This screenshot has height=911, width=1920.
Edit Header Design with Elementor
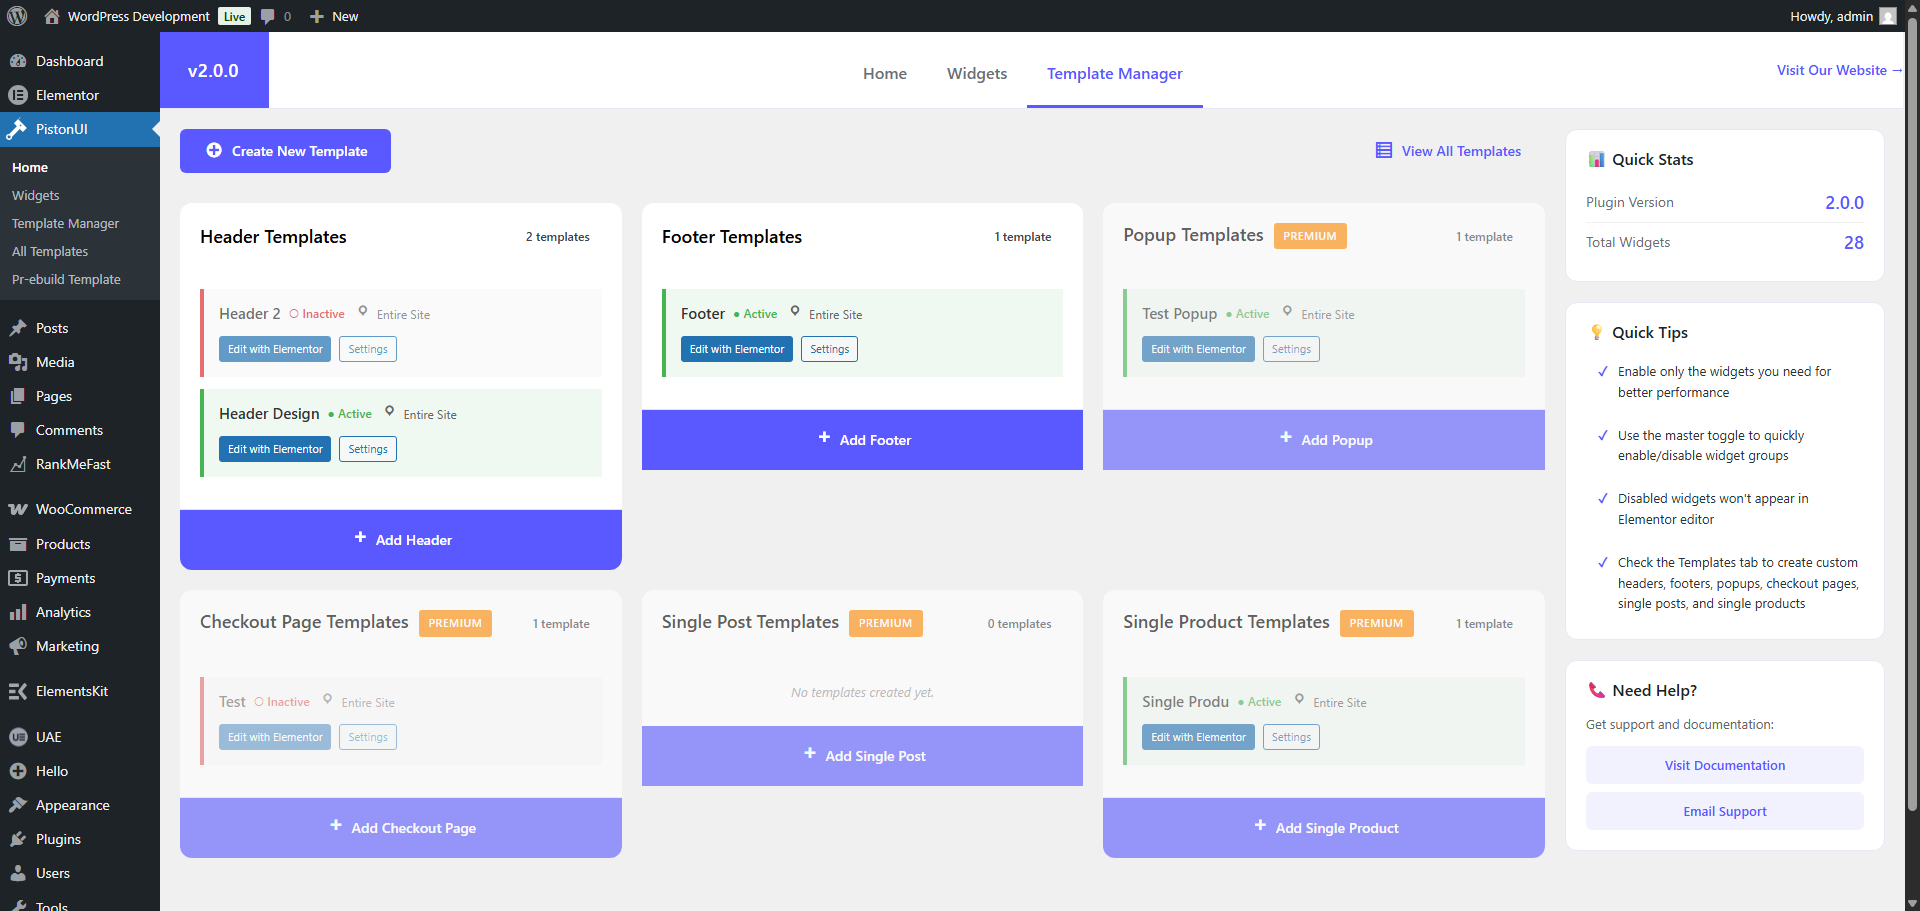[x=275, y=449]
